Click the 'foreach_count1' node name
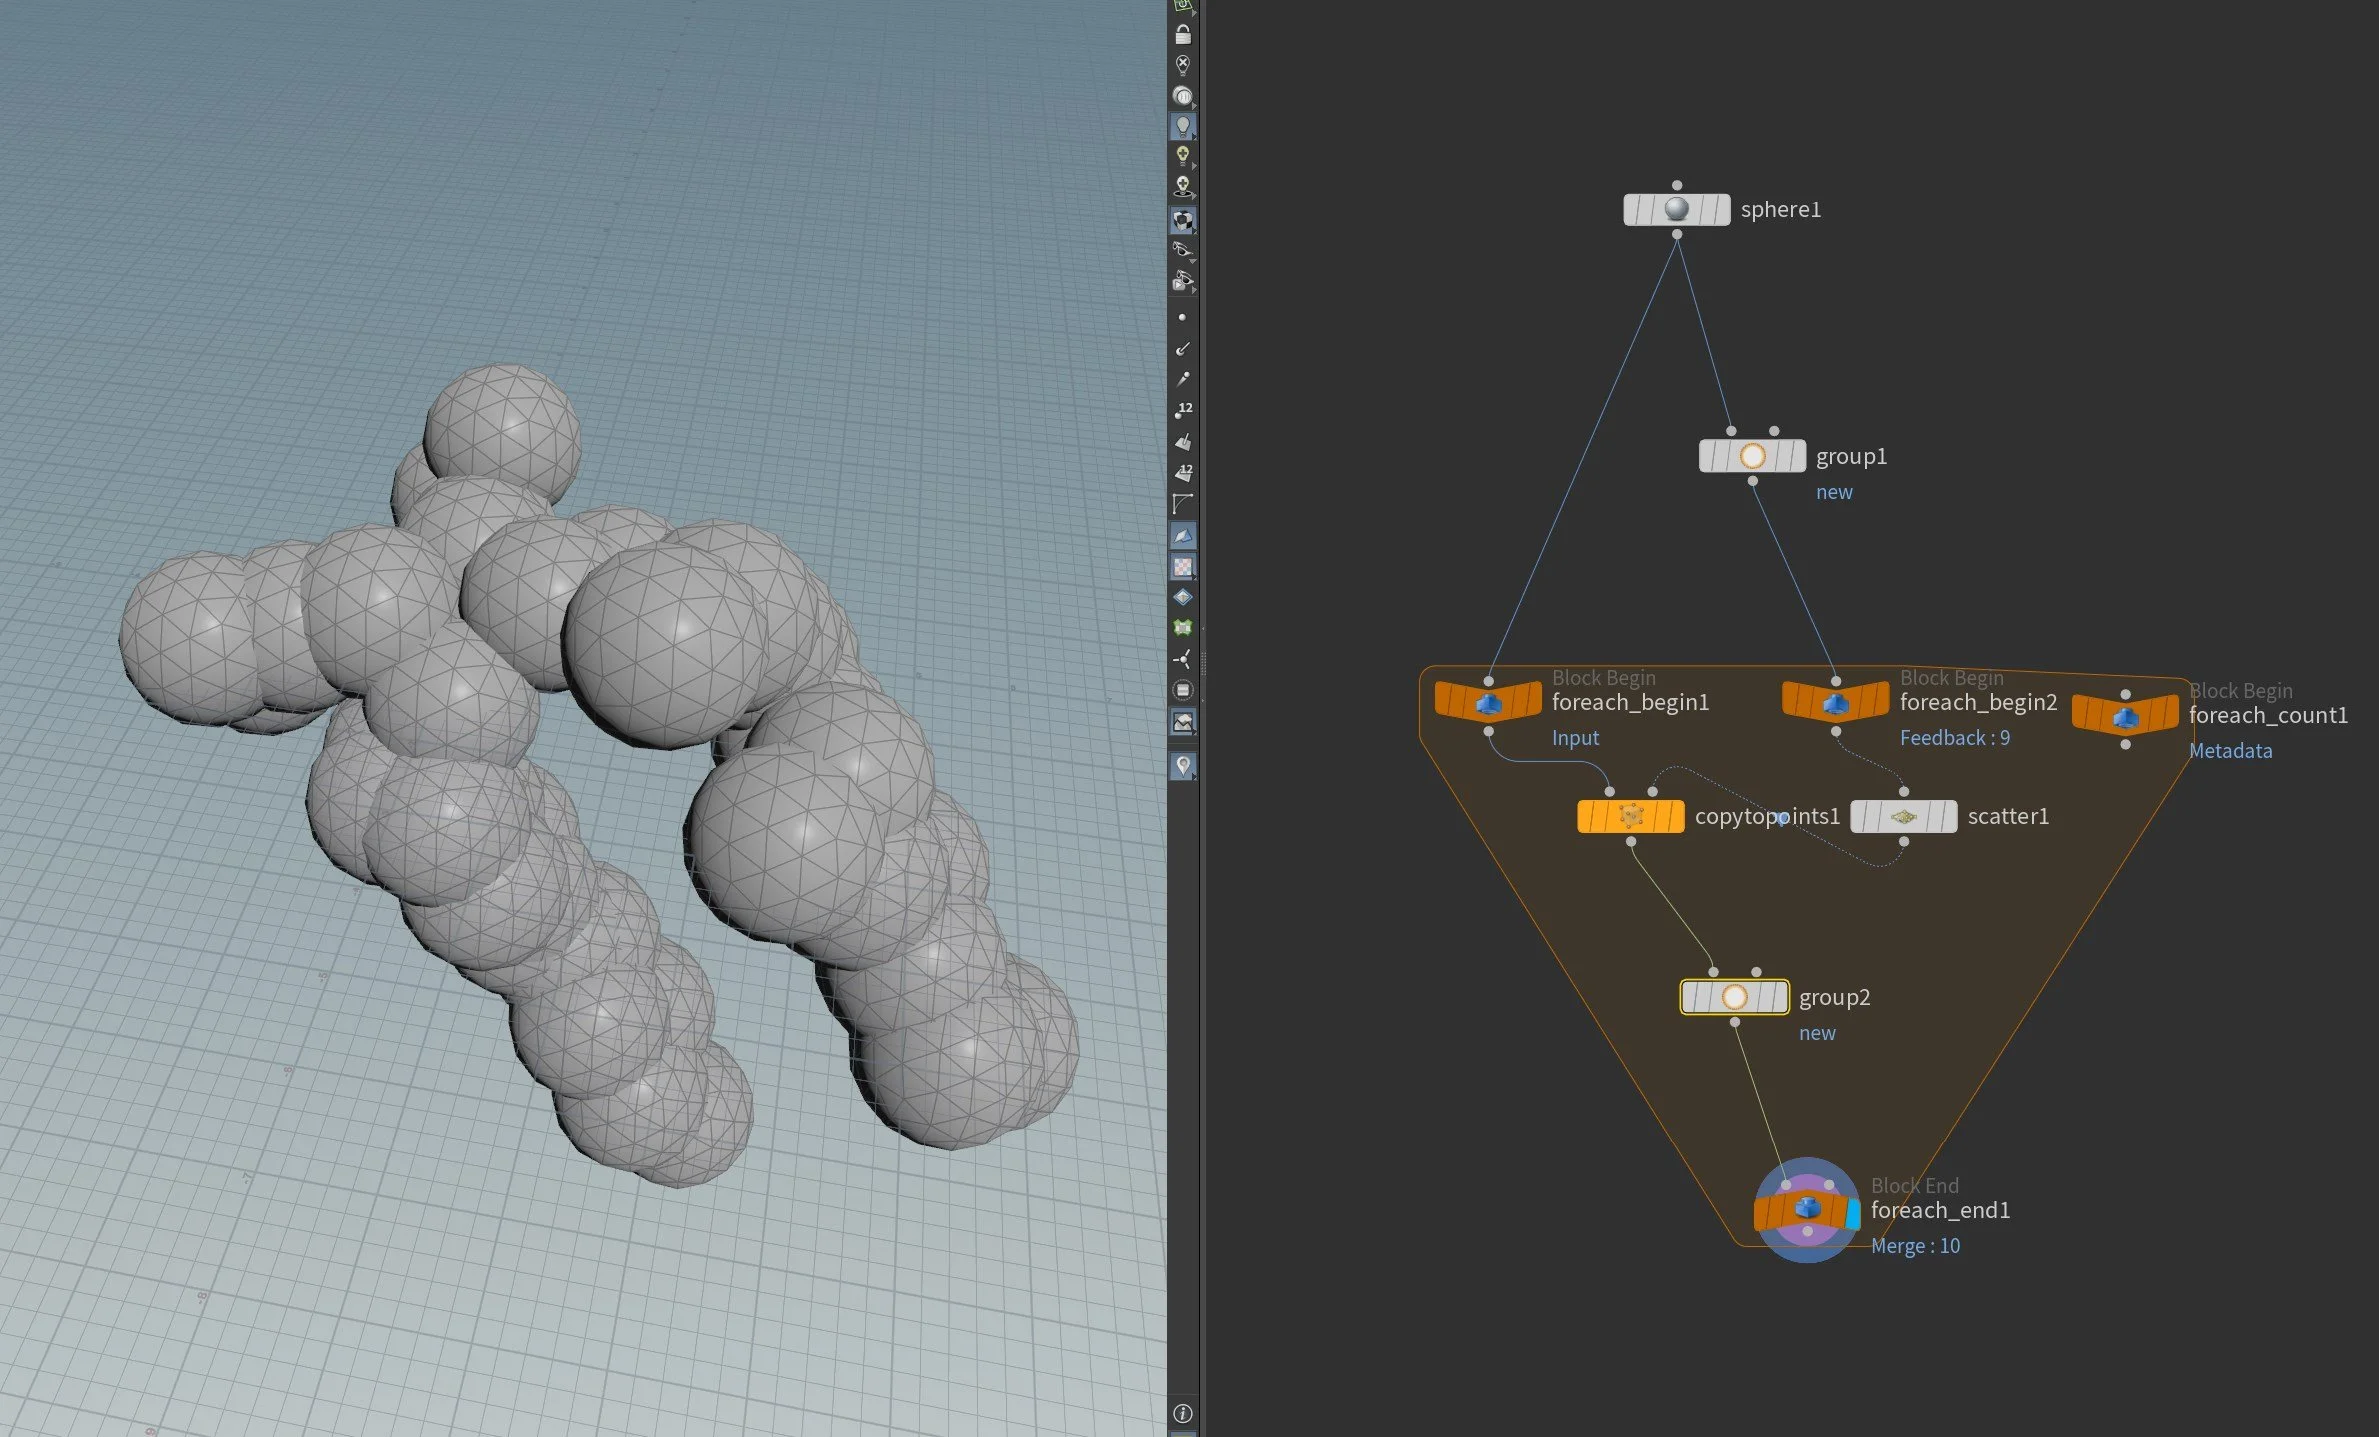The height and width of the screenshot is (1437, 2379). (x=2268, y=715)
